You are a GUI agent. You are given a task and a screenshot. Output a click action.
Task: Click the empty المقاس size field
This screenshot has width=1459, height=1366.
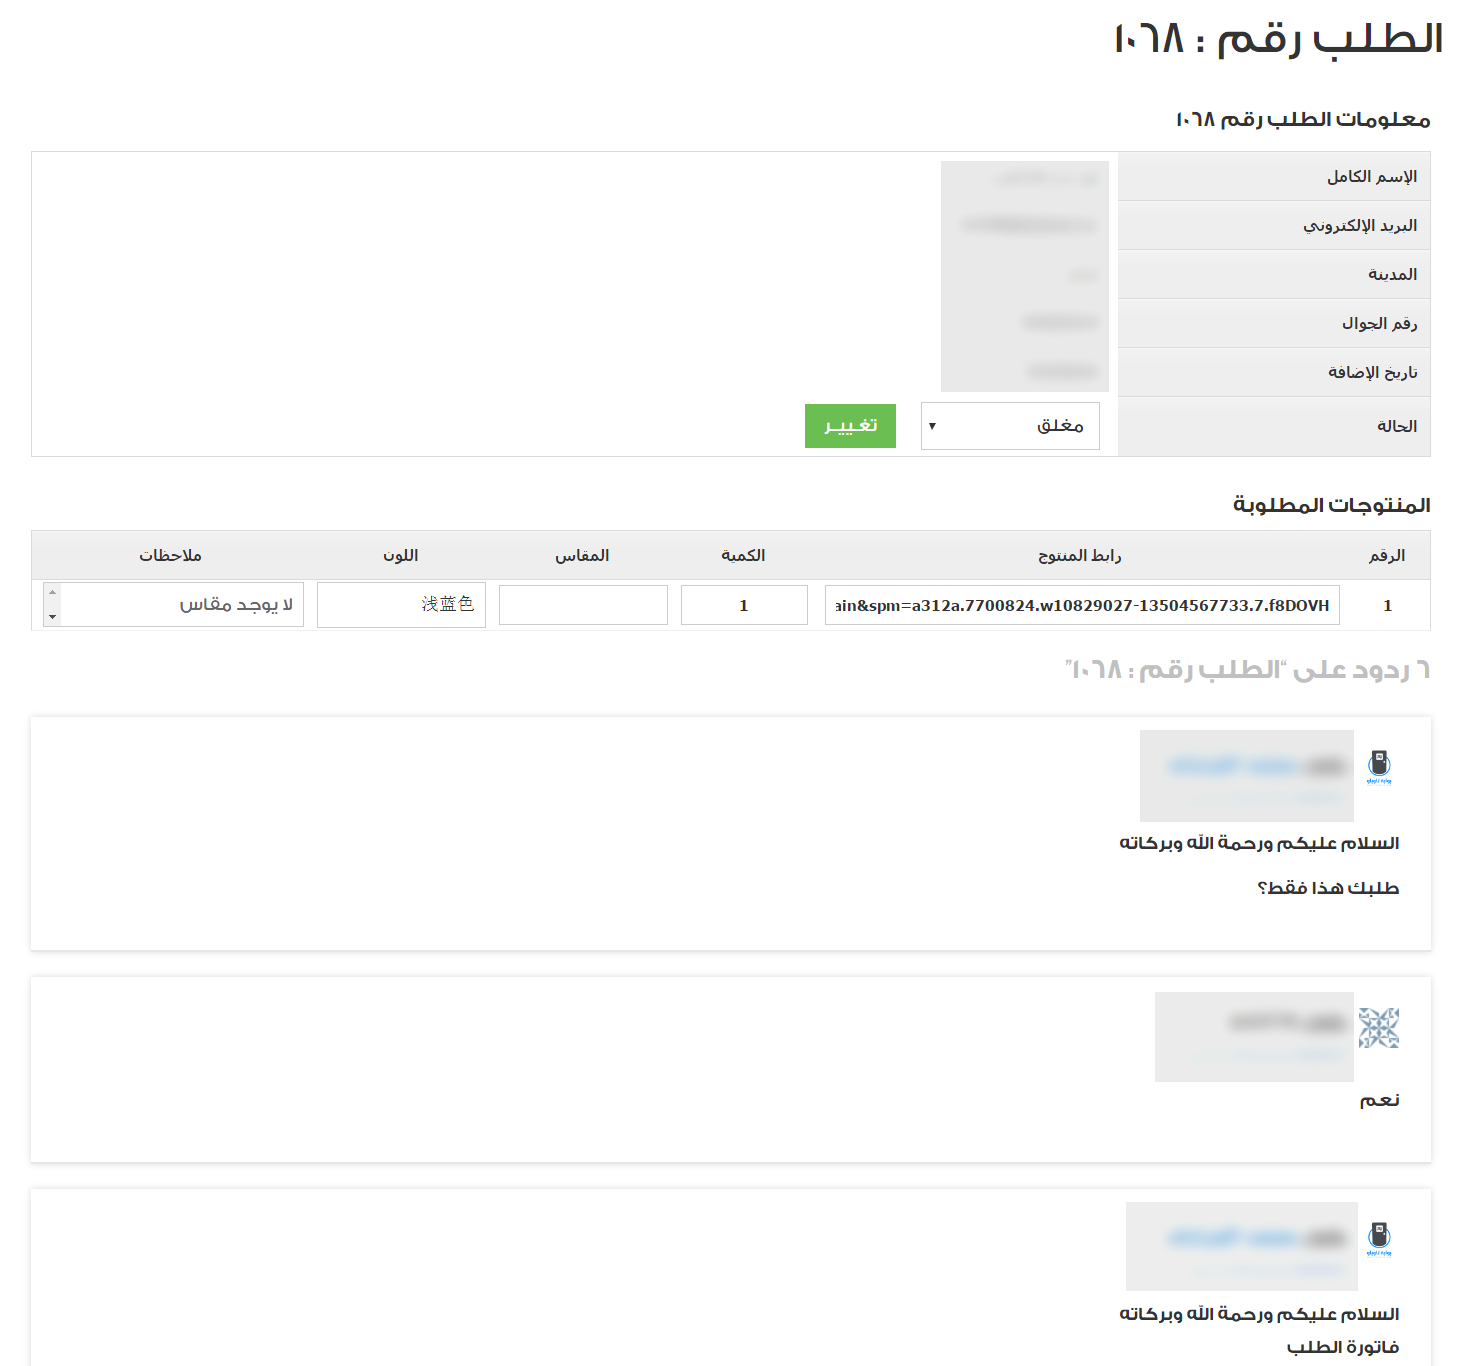(x=583, y=605)
